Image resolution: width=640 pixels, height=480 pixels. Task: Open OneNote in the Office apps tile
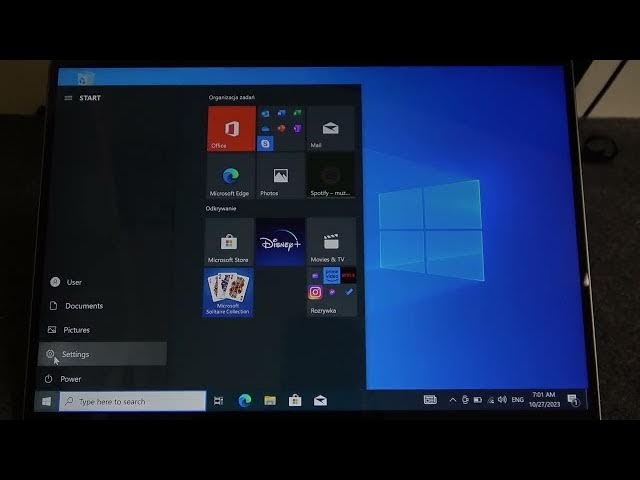(x=298, y=129)
